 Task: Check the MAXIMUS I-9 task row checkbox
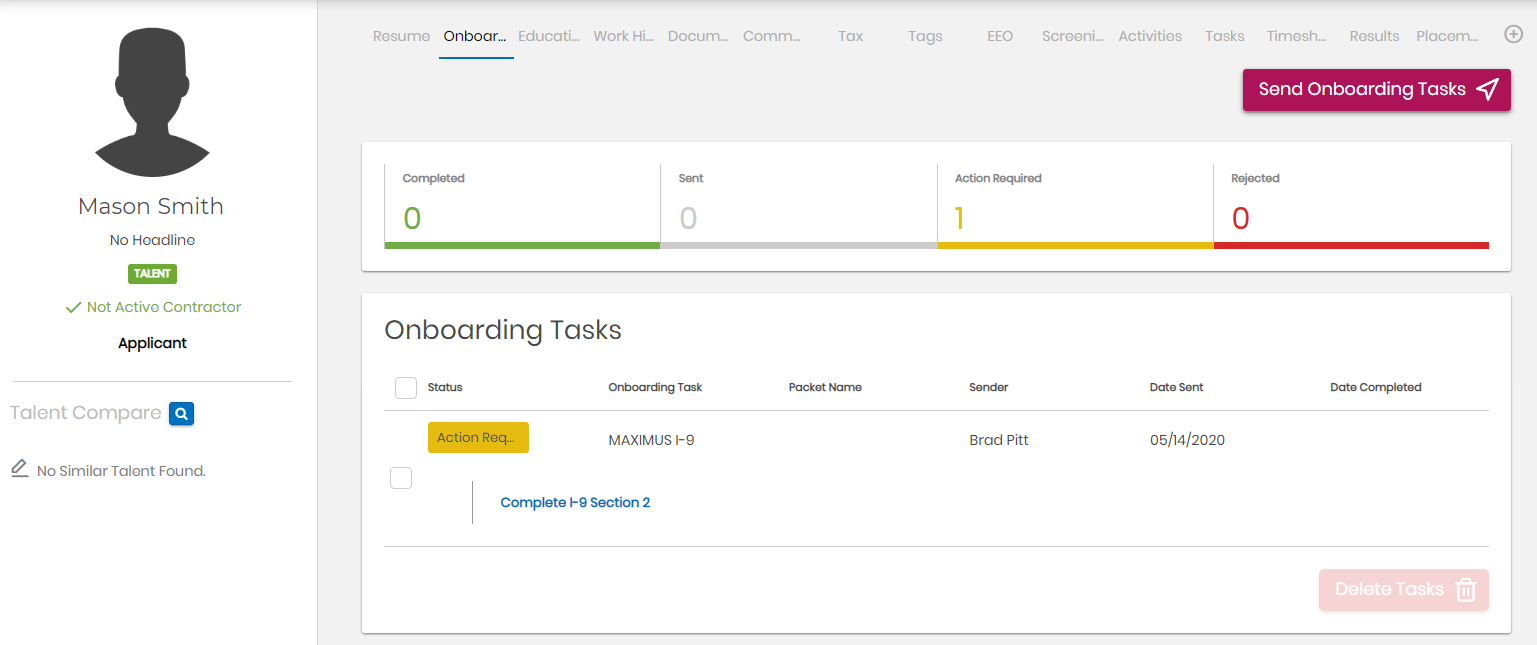click(x=401, y=478)
